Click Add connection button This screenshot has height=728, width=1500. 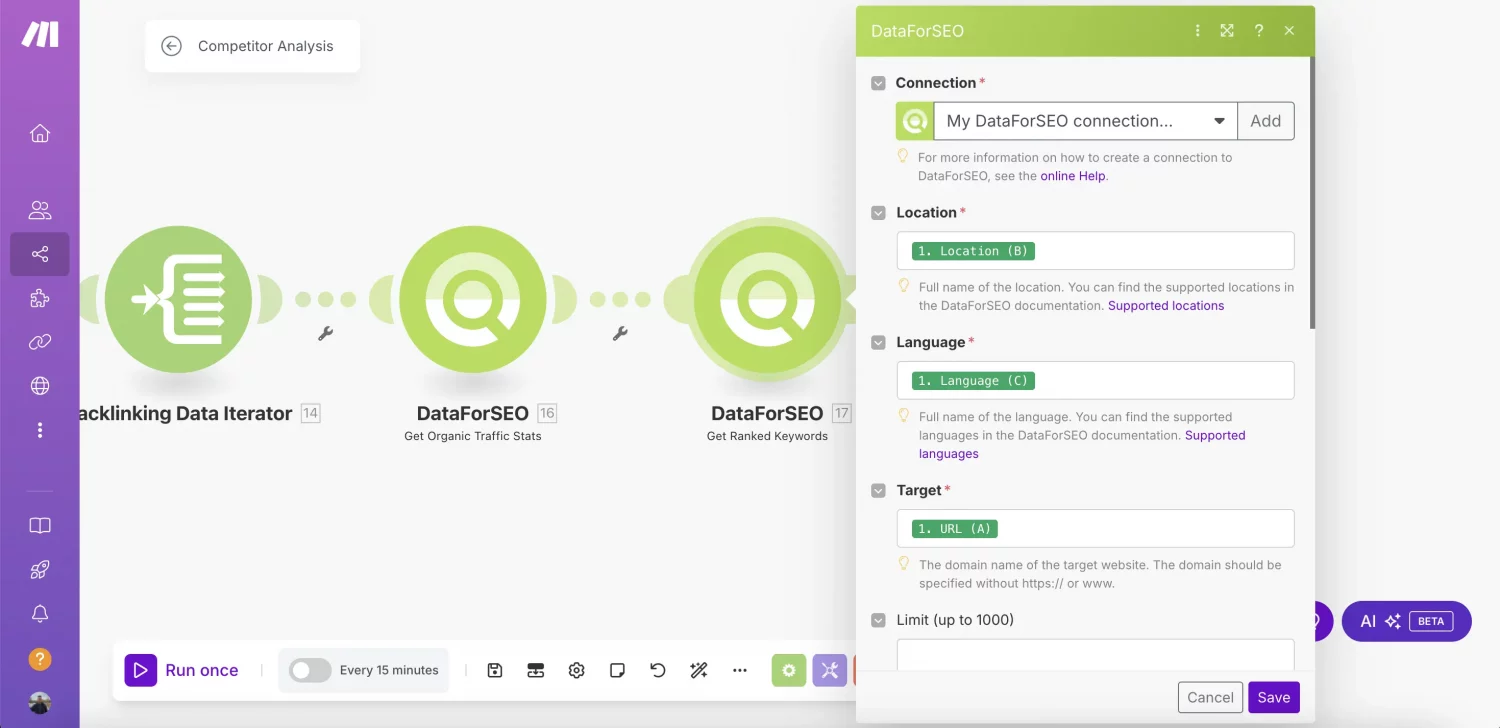click(x=1266, y=121)
